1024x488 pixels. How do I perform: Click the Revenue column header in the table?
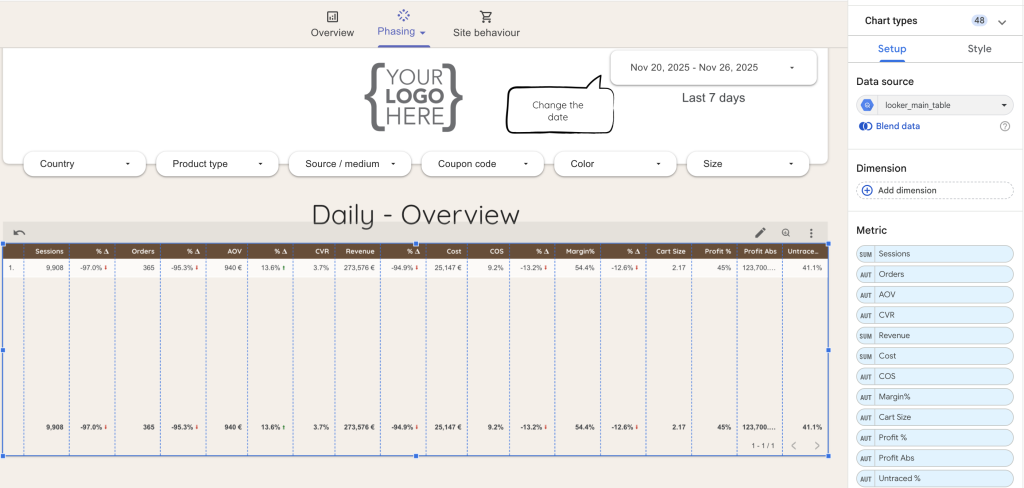click(x=359, y=251)
